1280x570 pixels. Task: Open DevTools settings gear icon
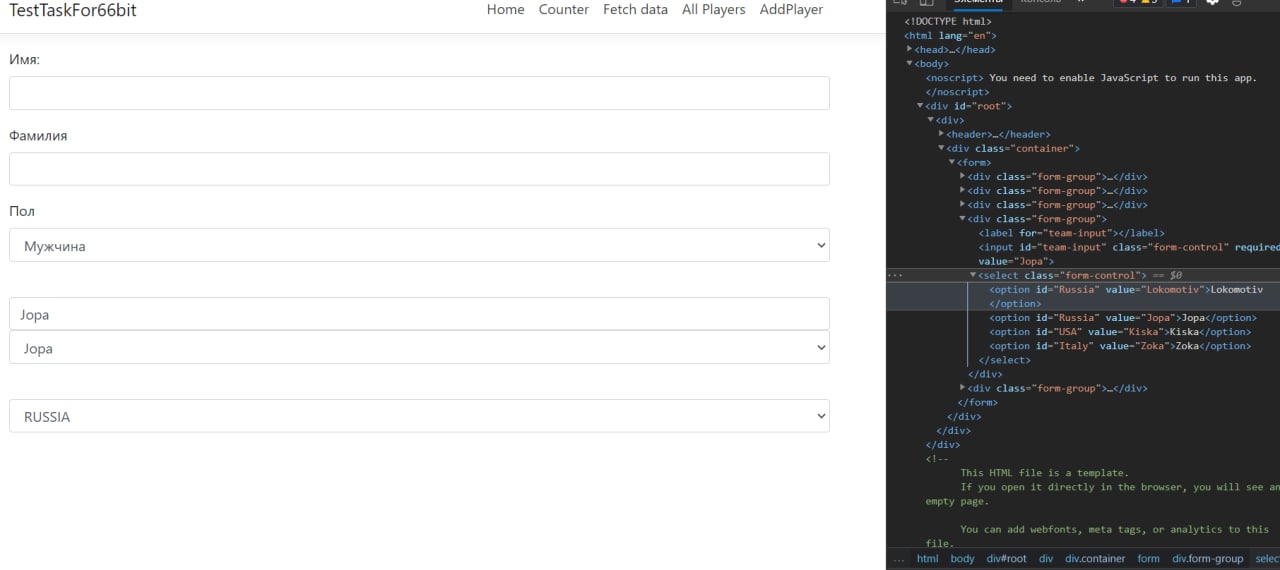coord(1212,3)
